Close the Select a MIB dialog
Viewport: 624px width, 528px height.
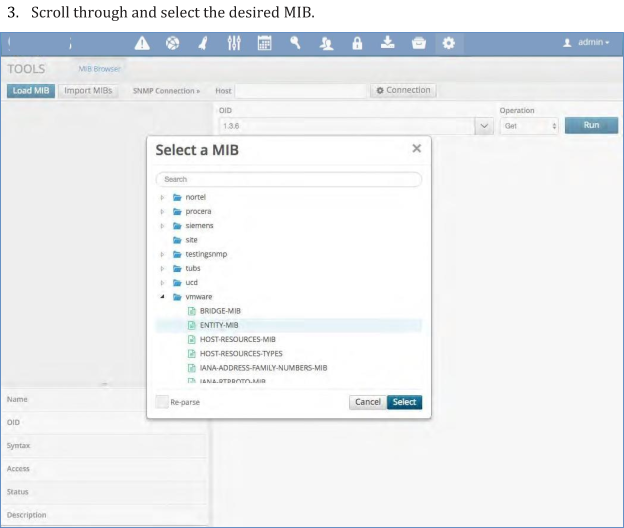tap(417, 148)
